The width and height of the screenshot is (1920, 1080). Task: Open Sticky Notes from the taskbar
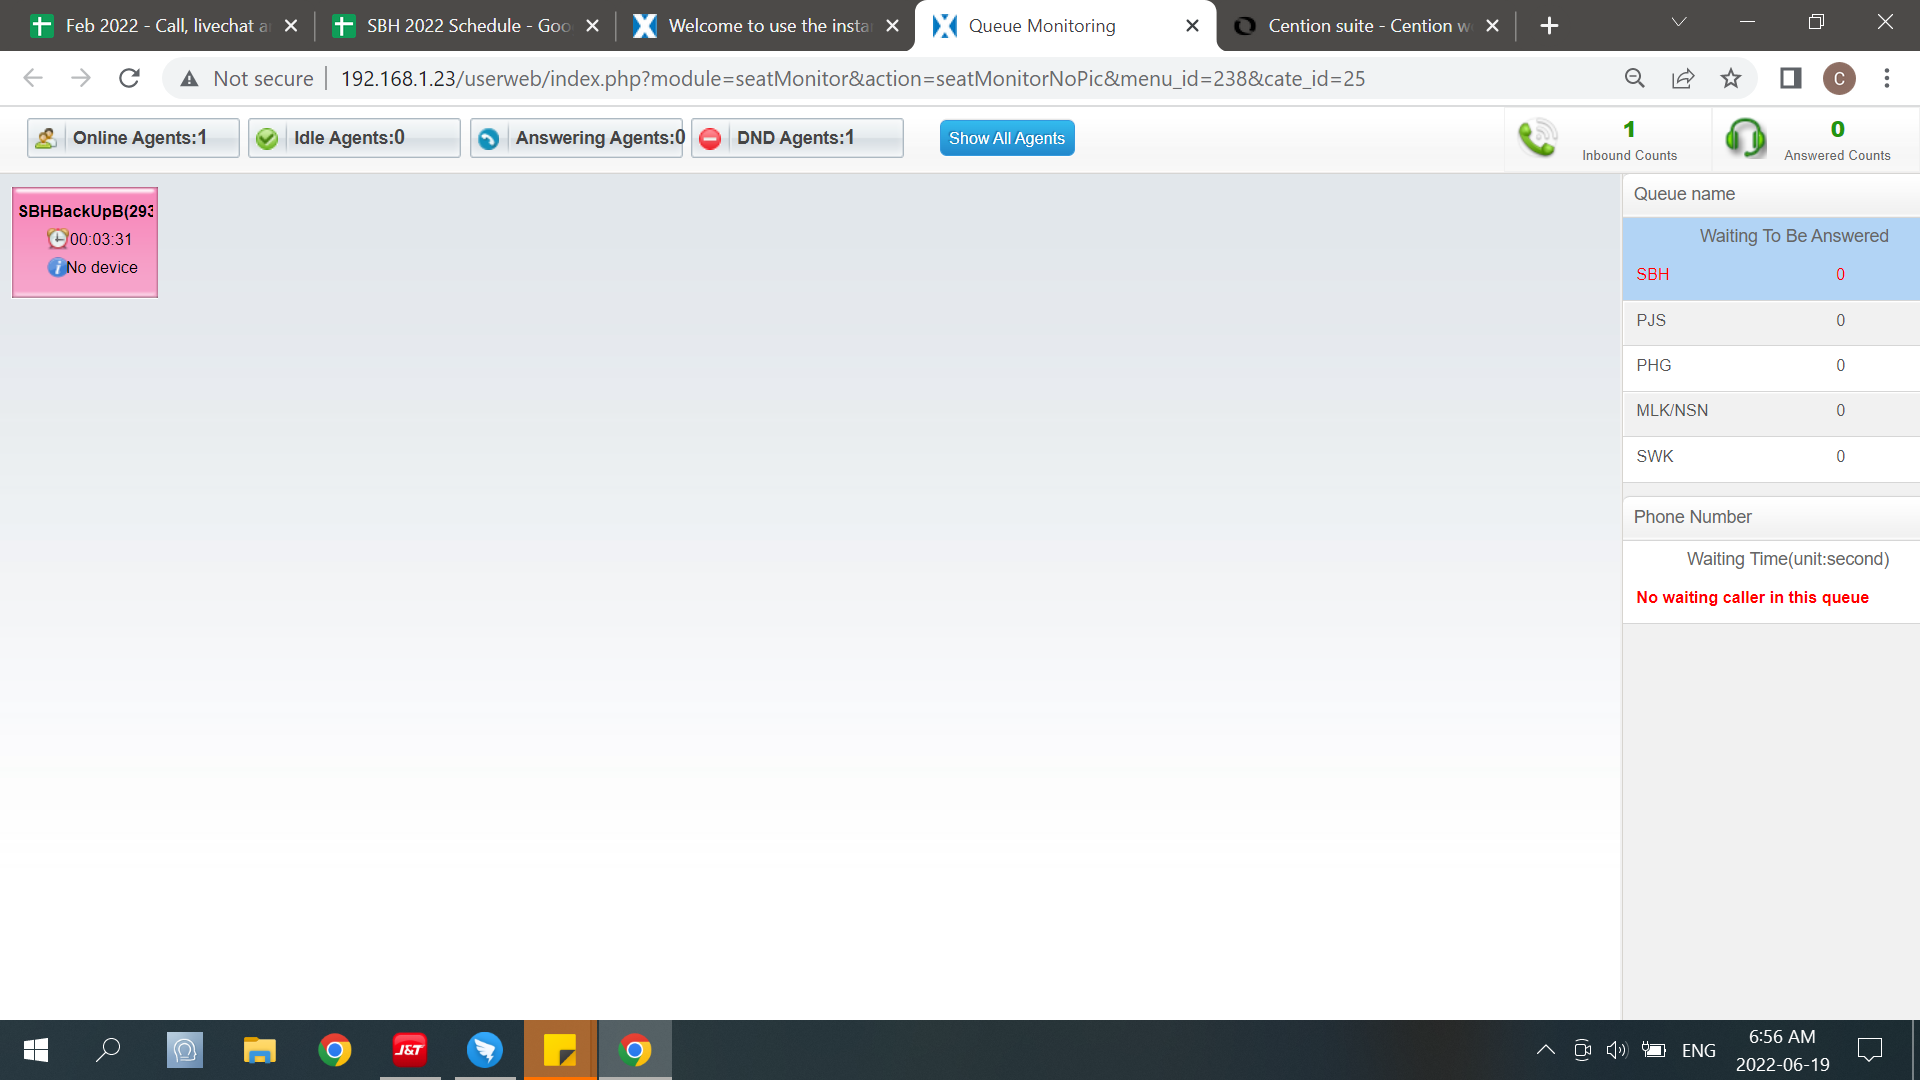pyautogui.click(x=560, y=1050)
